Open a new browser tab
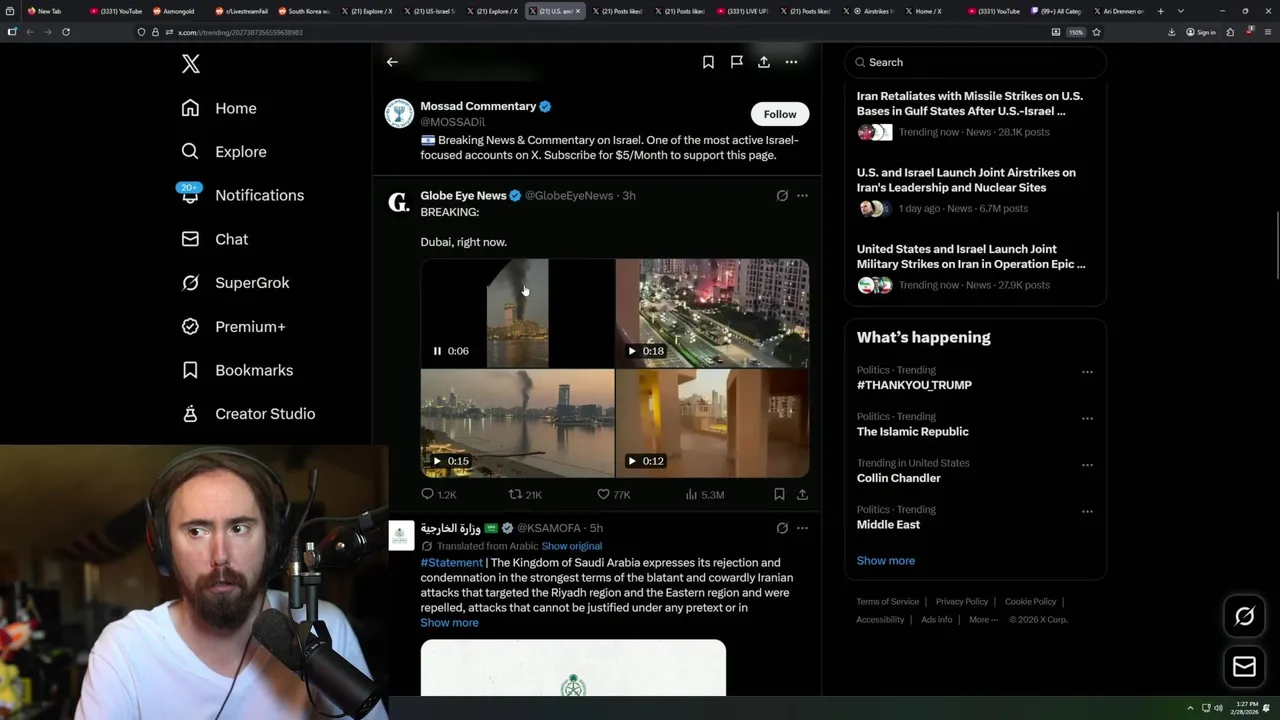1280x720 pixels. click(x=1160, y=11)
